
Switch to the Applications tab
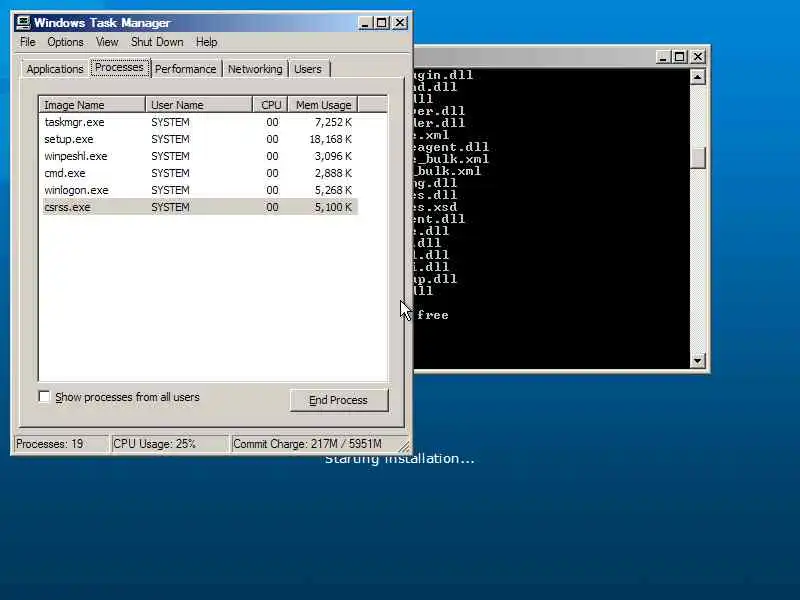tap(55, 69)
